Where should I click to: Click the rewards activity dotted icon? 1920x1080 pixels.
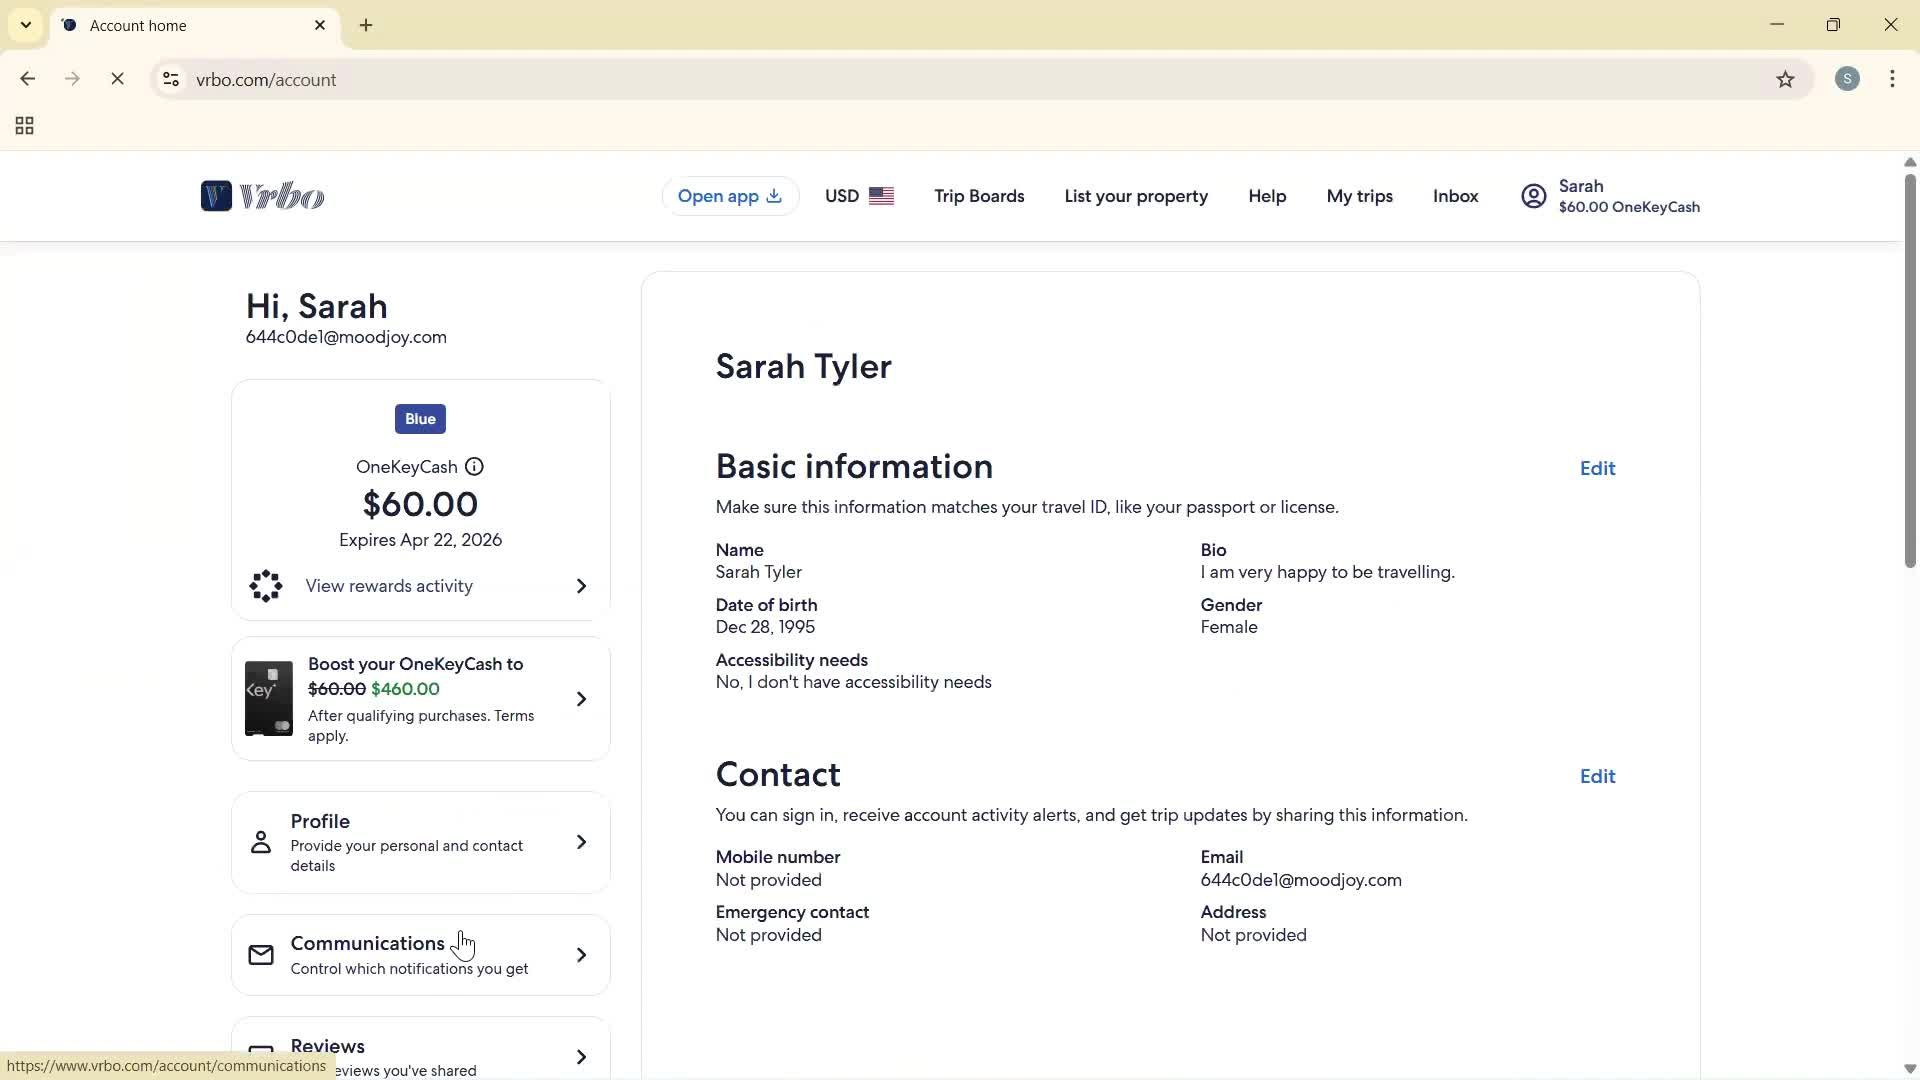[266, 586]
